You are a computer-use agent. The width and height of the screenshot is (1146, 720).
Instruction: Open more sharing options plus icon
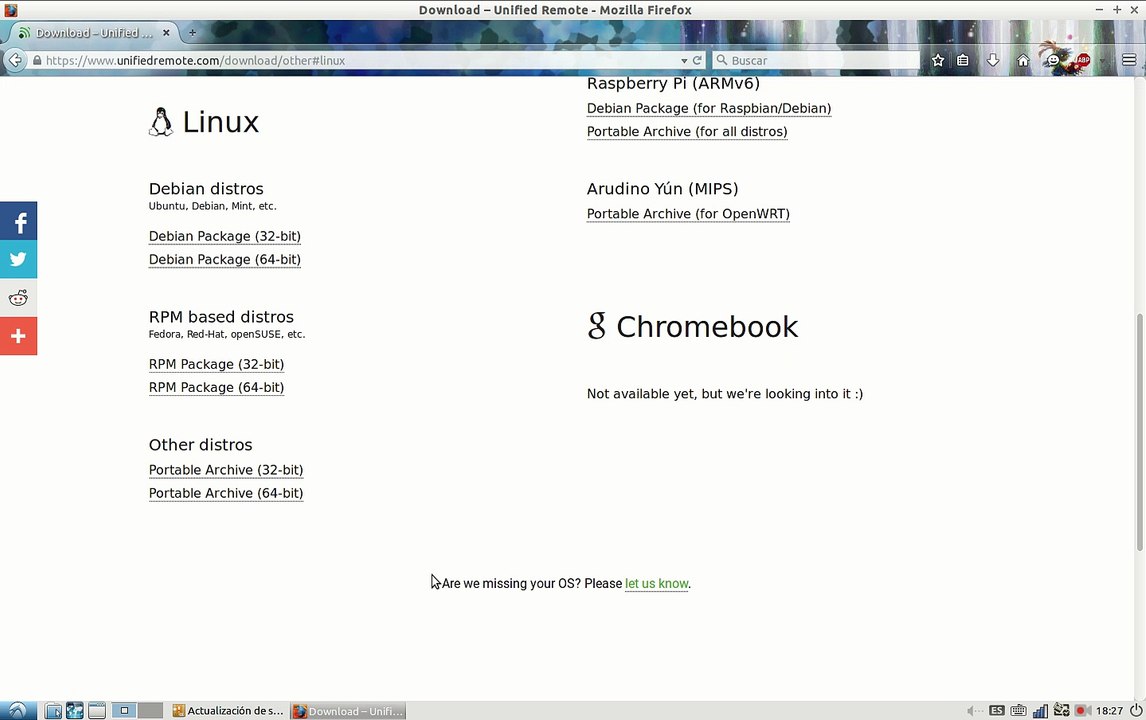(x=18, y=336)
